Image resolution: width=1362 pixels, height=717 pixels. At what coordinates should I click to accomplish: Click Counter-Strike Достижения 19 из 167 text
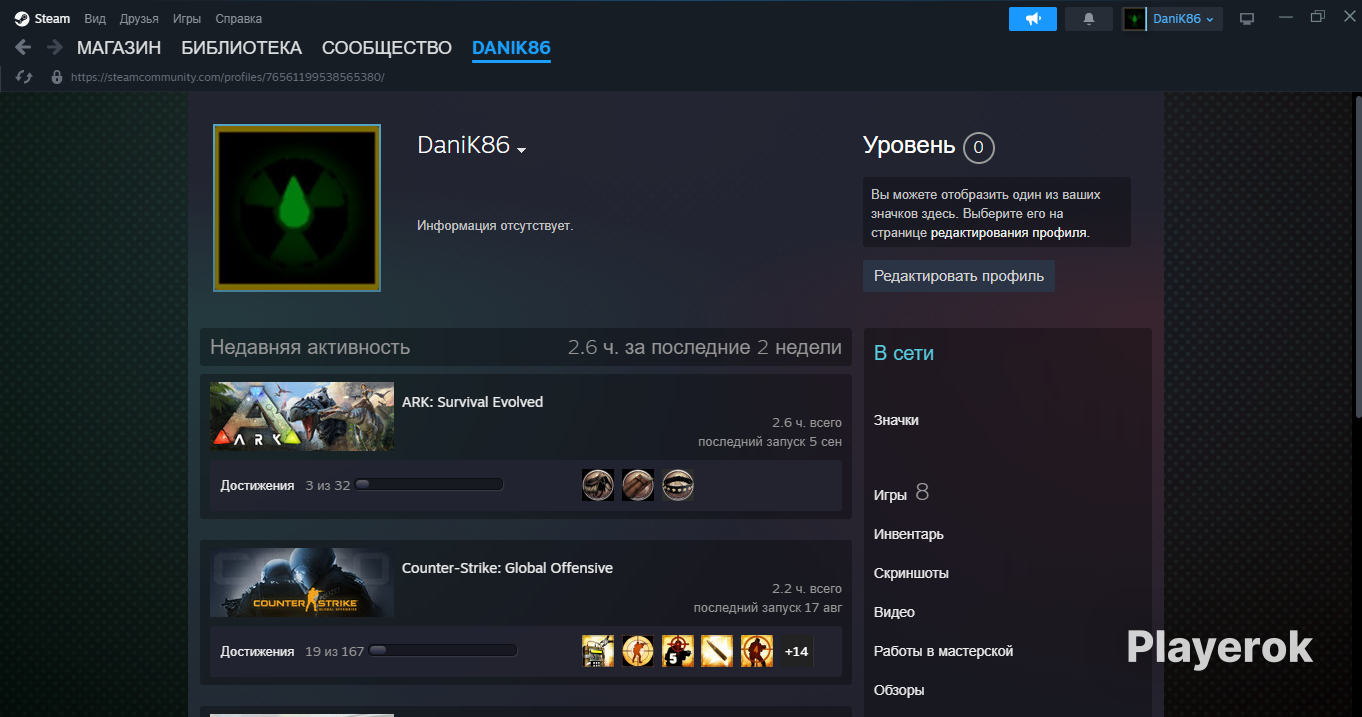click(x=292, y=651)
